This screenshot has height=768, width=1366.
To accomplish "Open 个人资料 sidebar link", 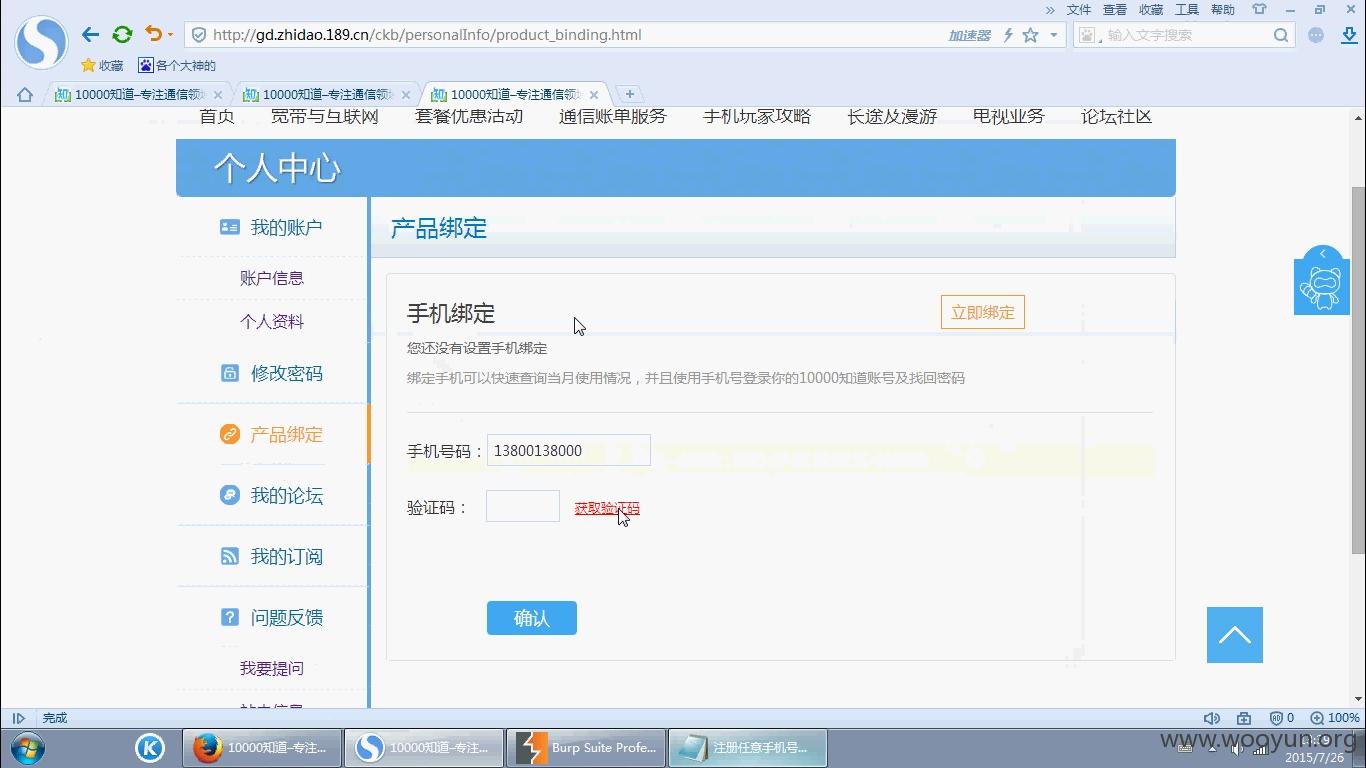I will [x=272, y=322].
